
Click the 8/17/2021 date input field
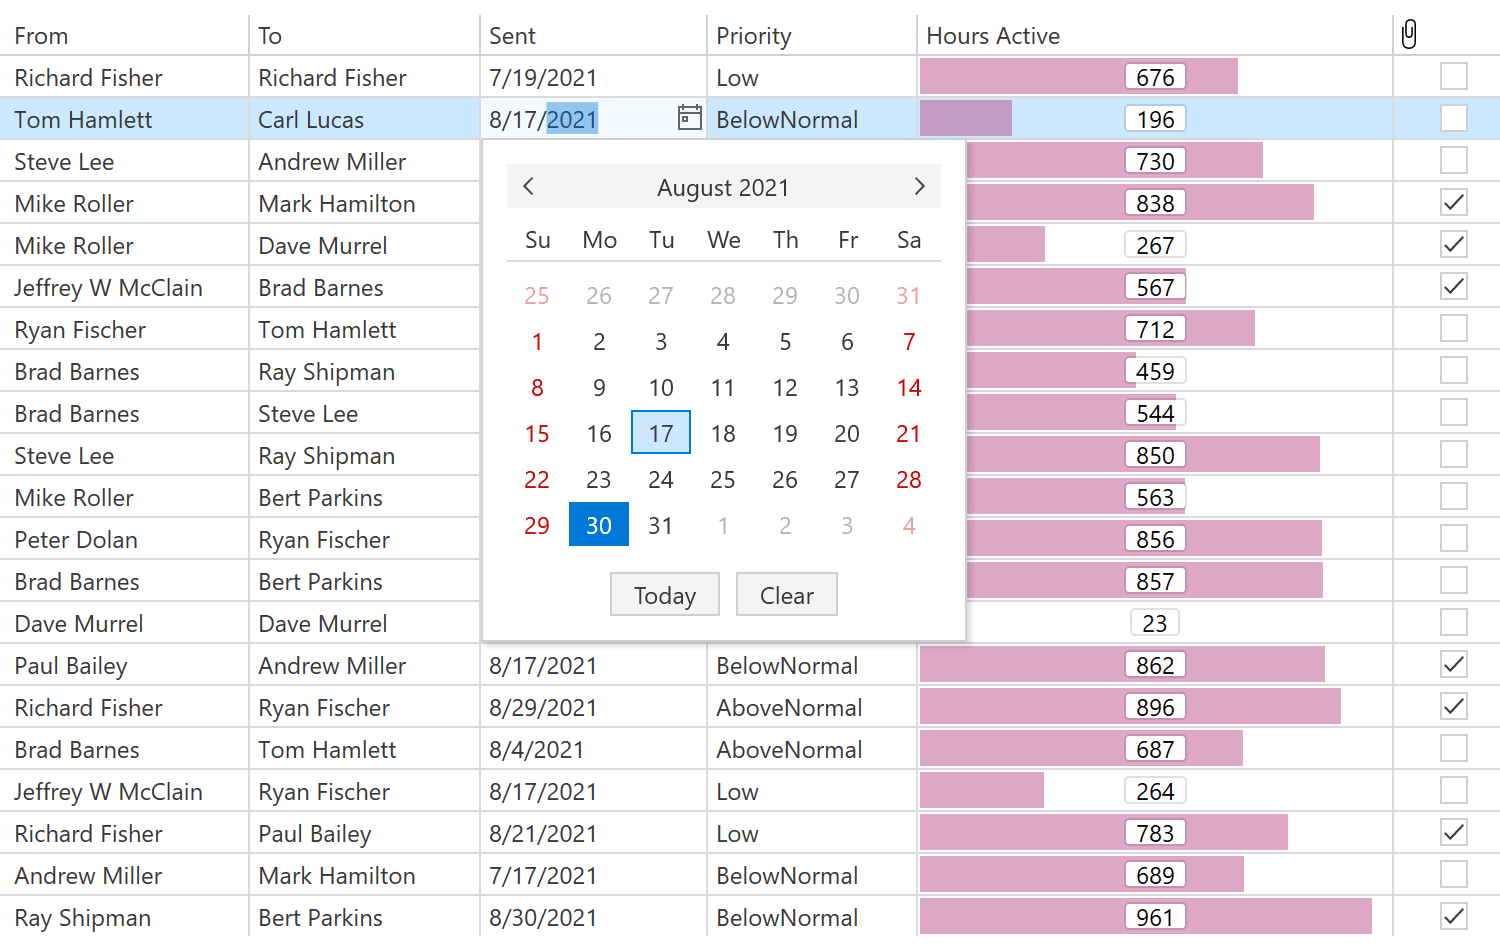[575, 120]
